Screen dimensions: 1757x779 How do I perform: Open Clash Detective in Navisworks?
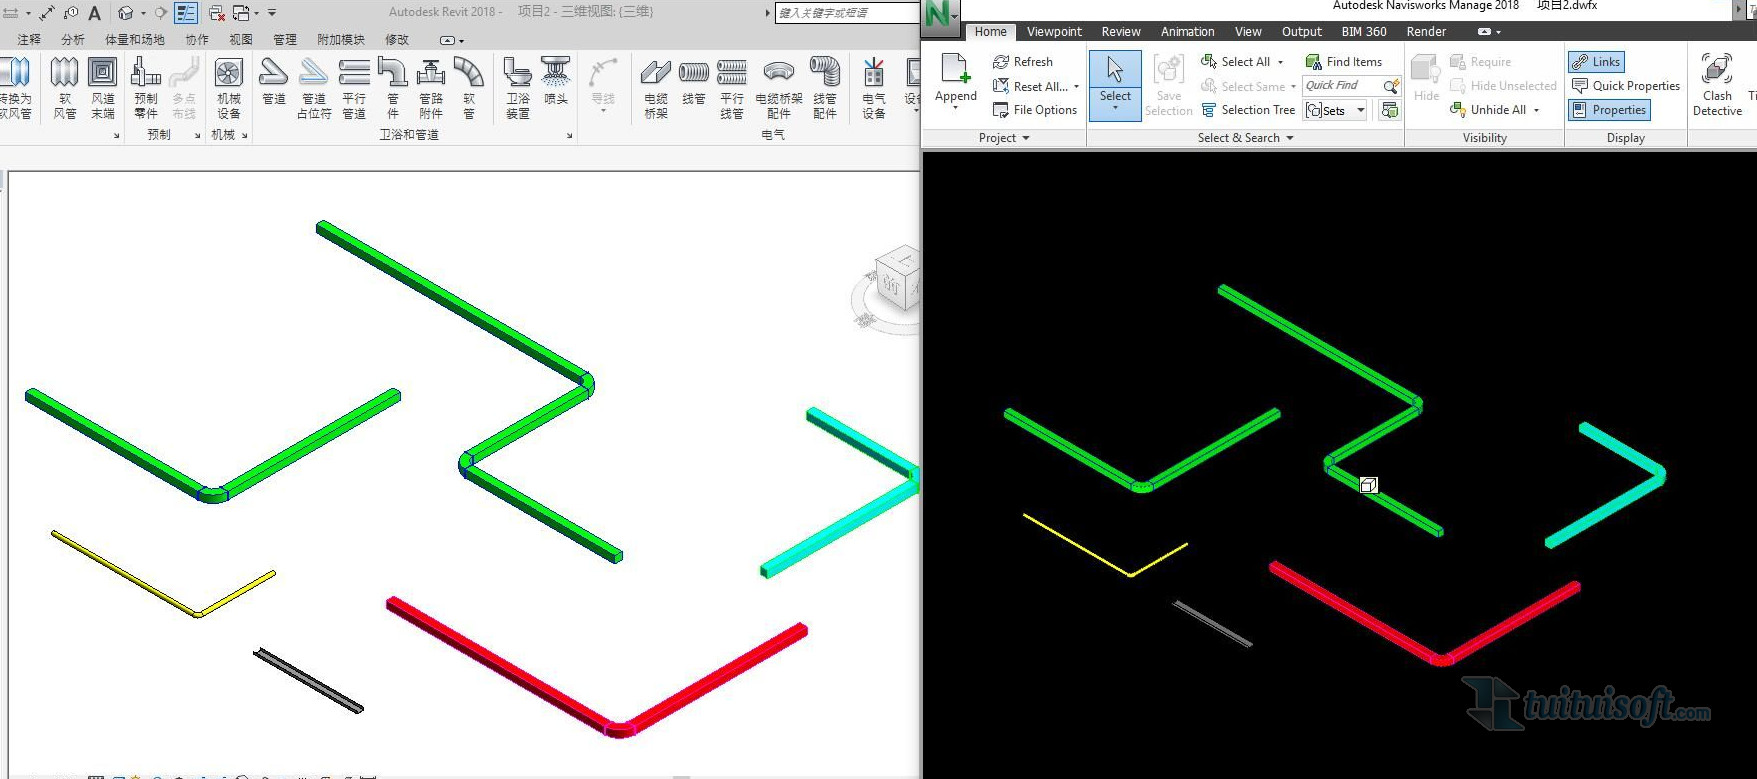tap(1716, 84)
